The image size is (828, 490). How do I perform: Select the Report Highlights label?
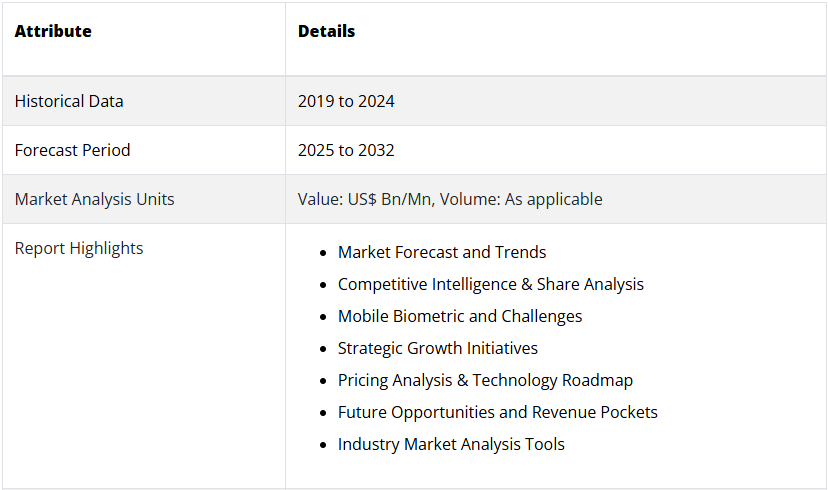pos(79,248)
